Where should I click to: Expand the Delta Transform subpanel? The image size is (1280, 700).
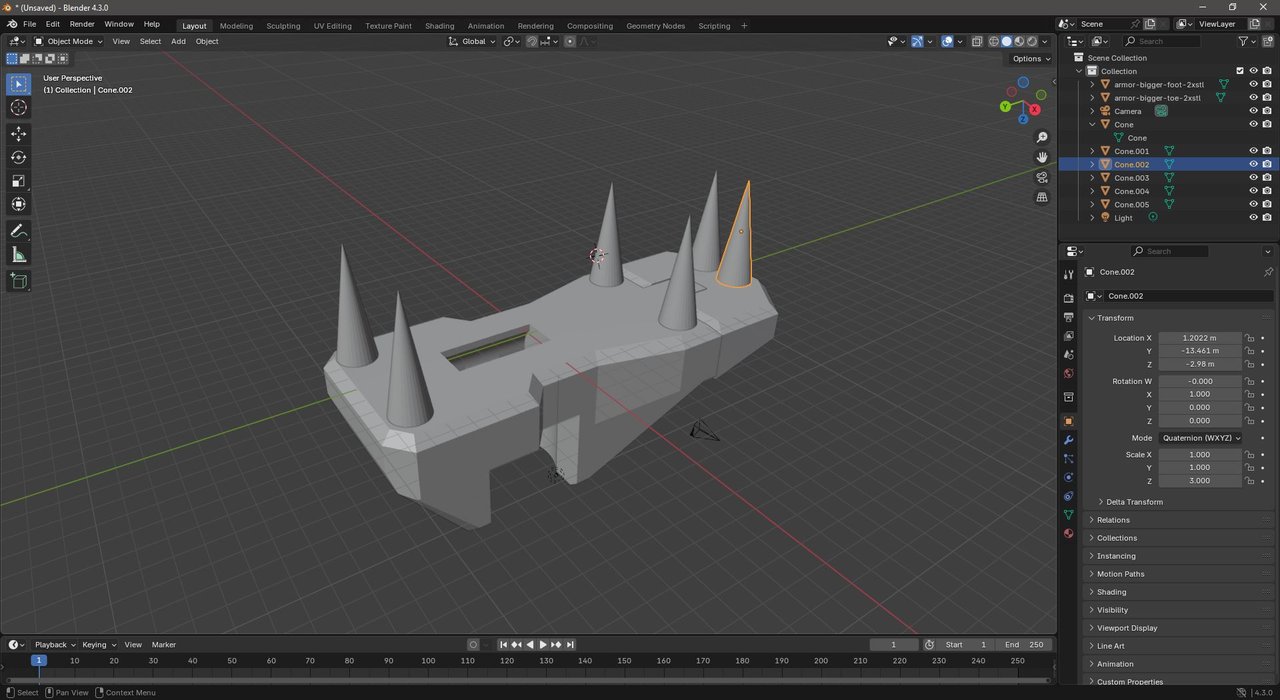coord(1134,502)
